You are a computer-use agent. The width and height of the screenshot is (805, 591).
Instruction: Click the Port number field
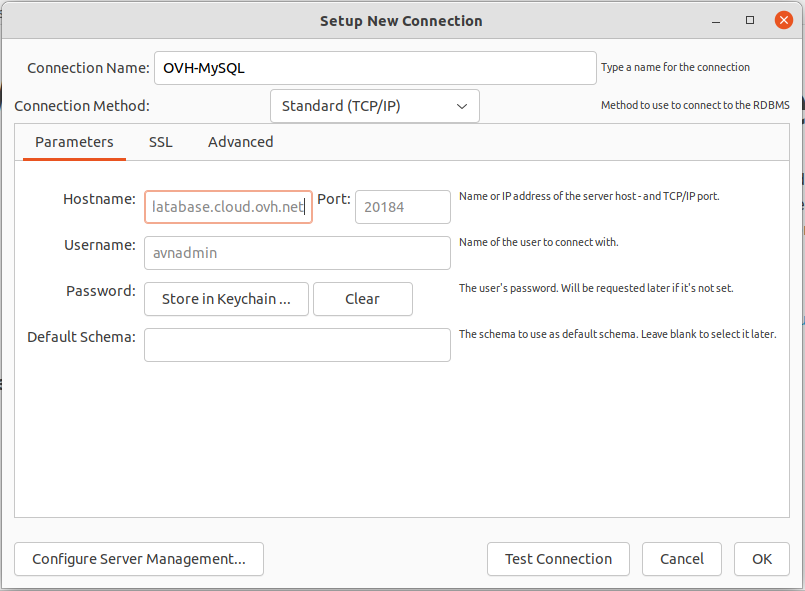(x=402, y=207)
